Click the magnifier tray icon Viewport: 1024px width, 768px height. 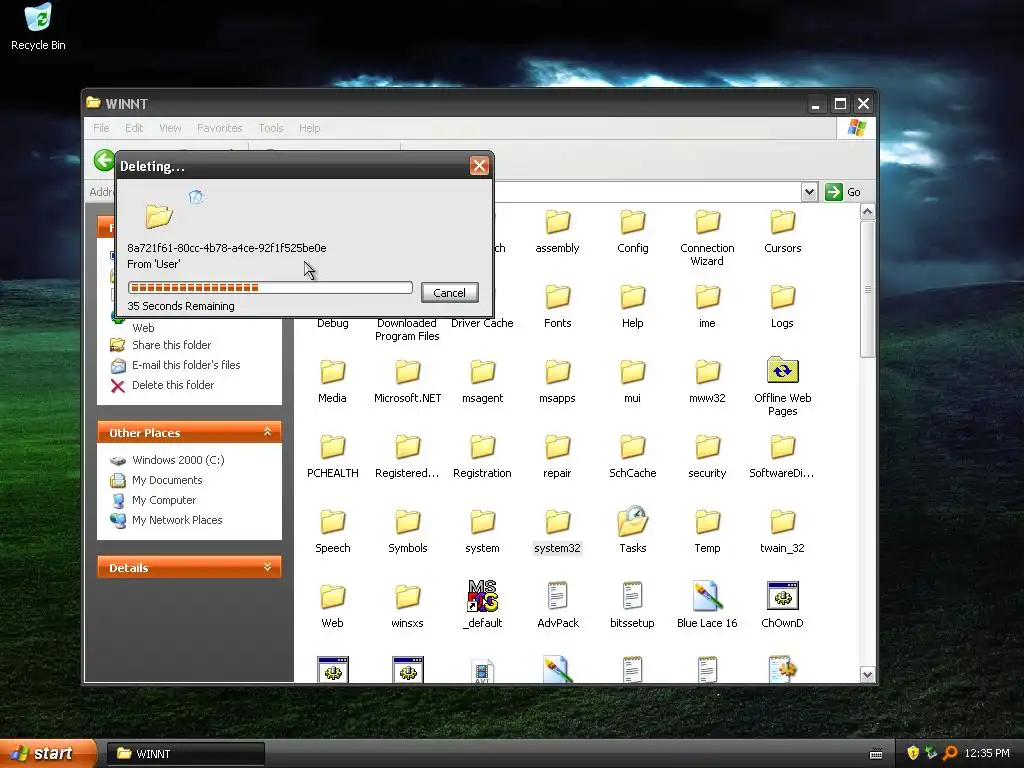pos(950,753)
